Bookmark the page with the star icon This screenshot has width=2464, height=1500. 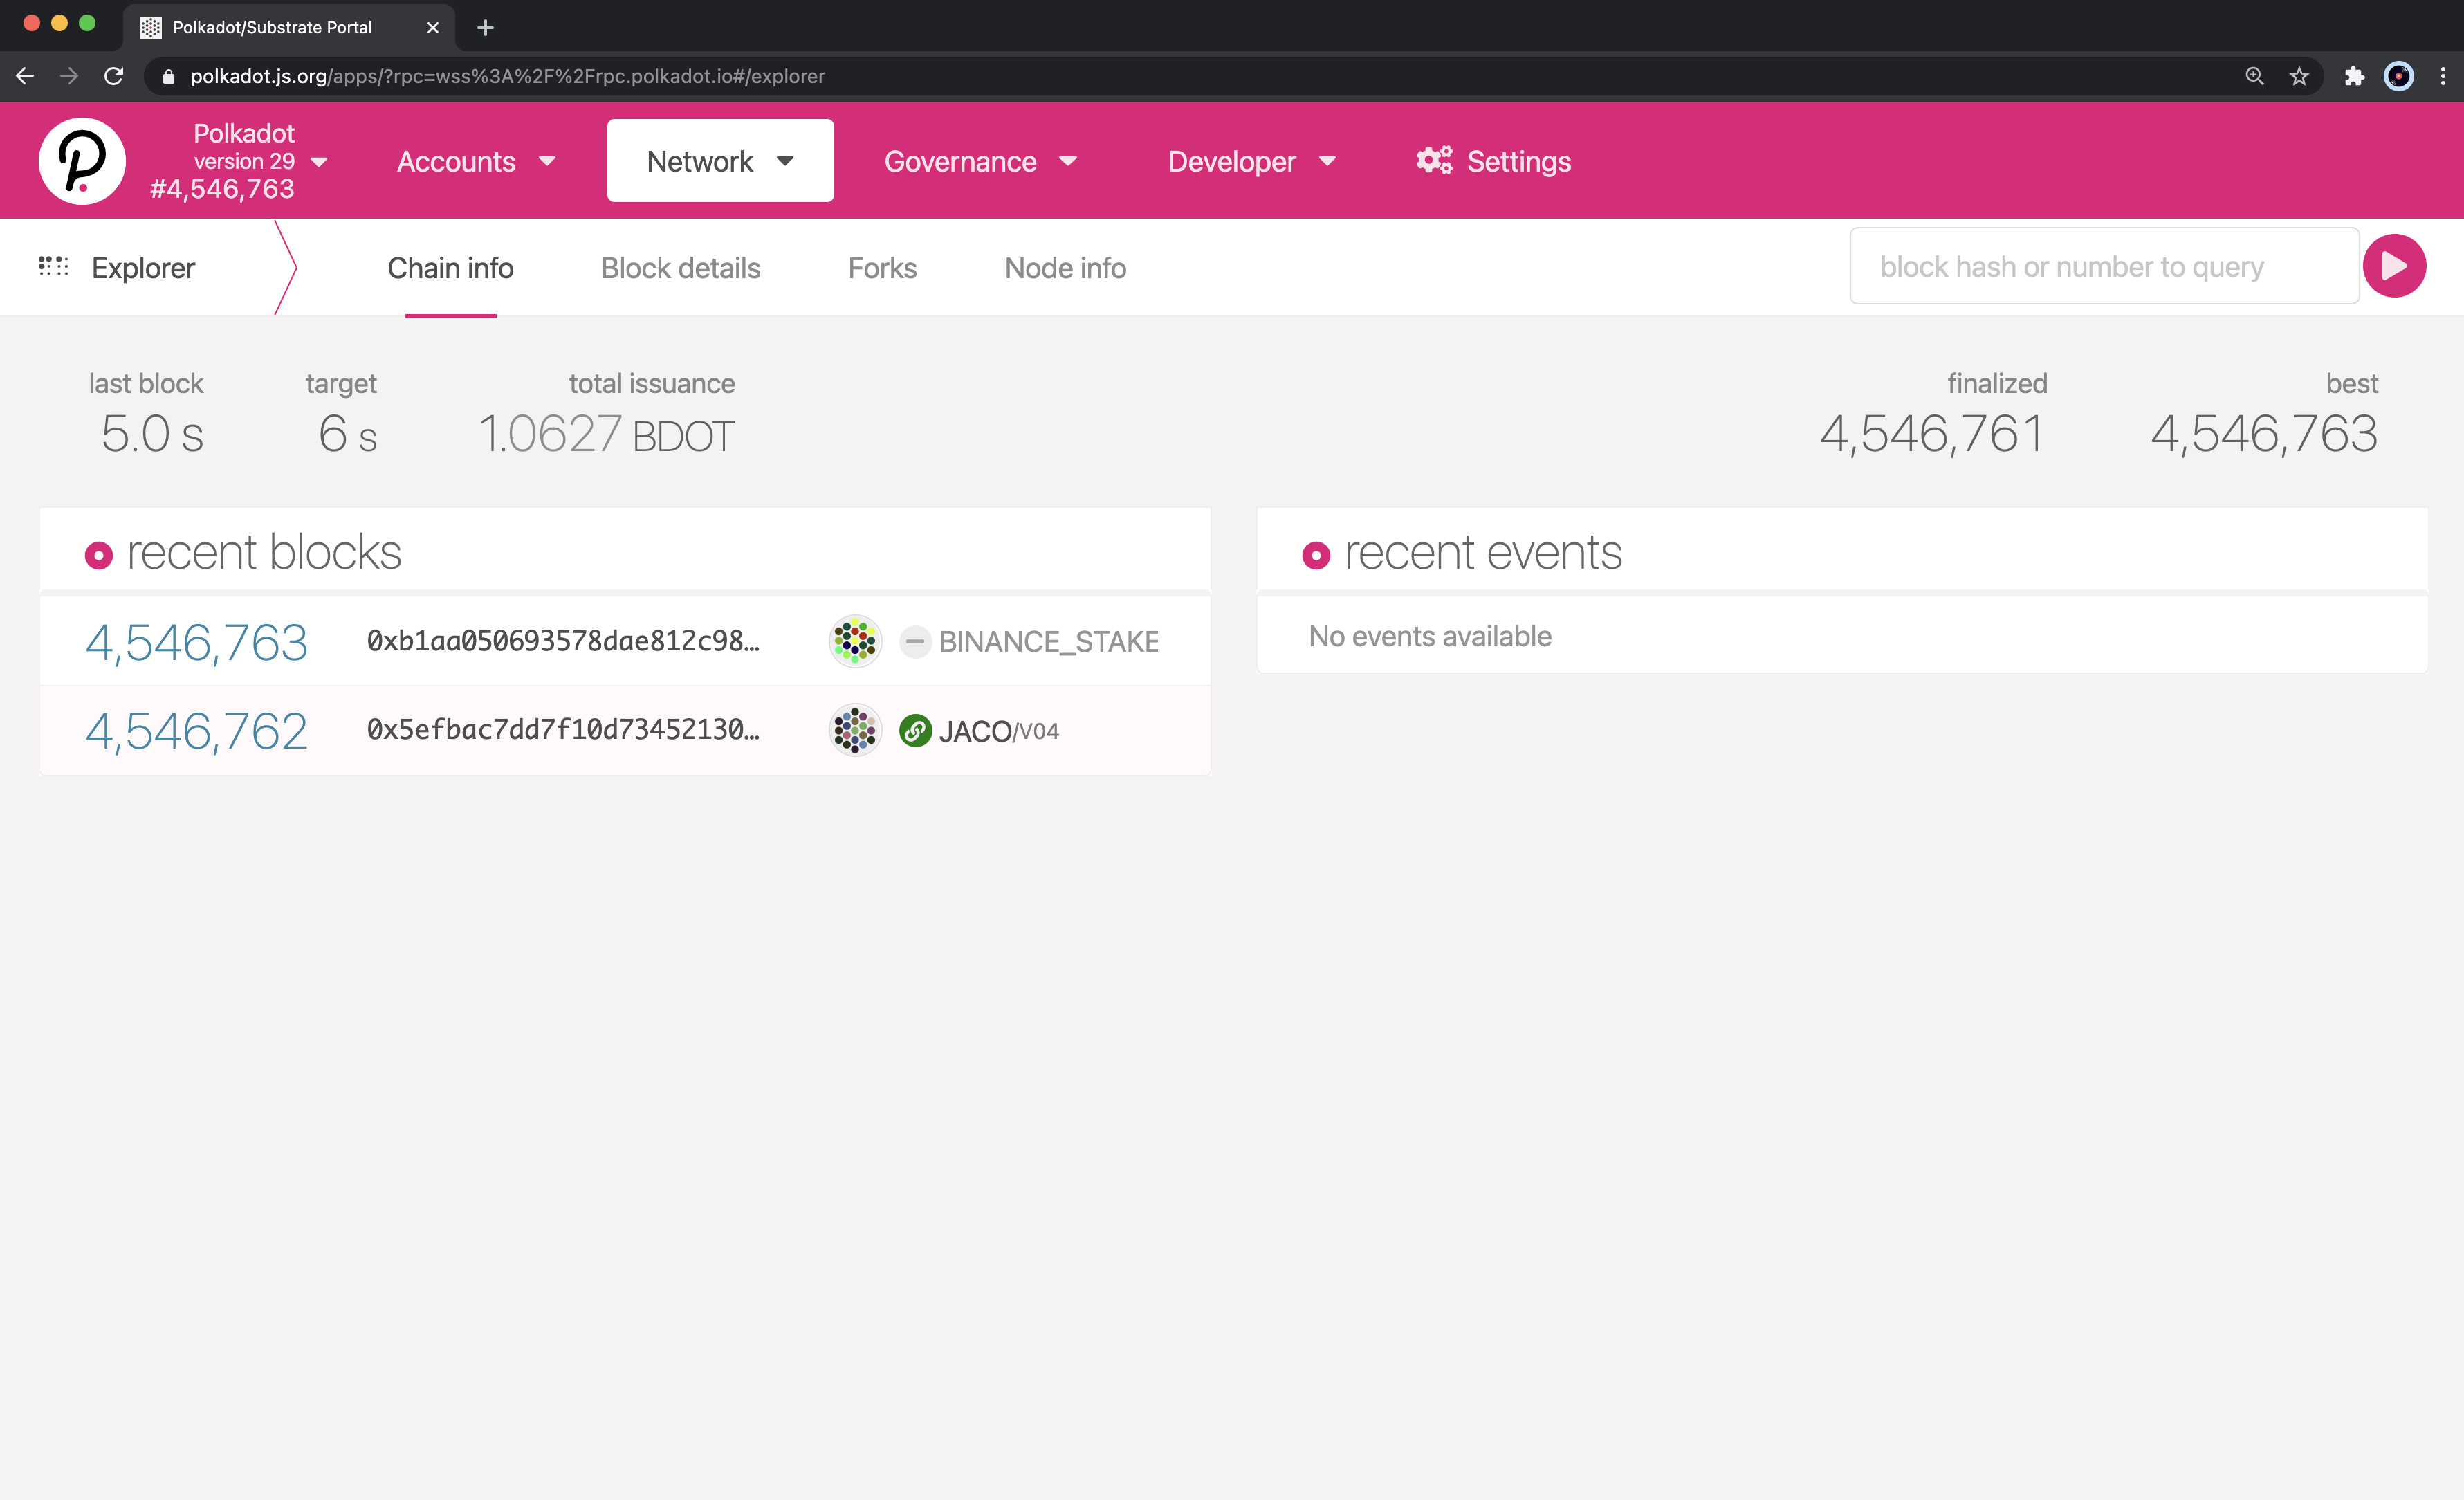(2299, 76)
